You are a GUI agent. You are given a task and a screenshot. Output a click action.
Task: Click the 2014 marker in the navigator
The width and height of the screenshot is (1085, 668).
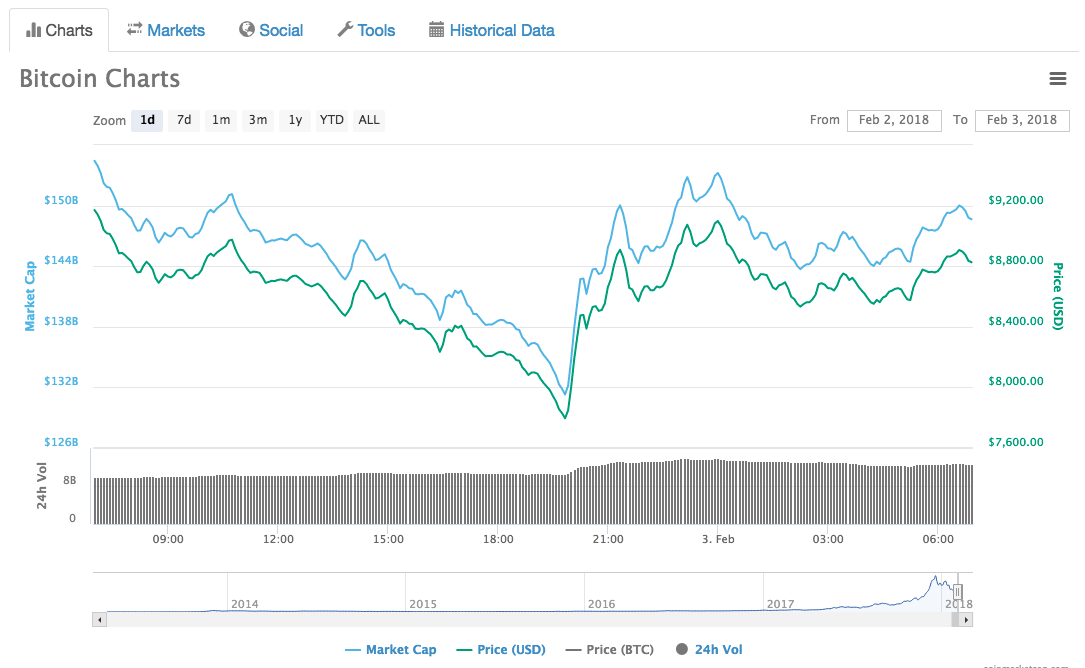[244, 604]
